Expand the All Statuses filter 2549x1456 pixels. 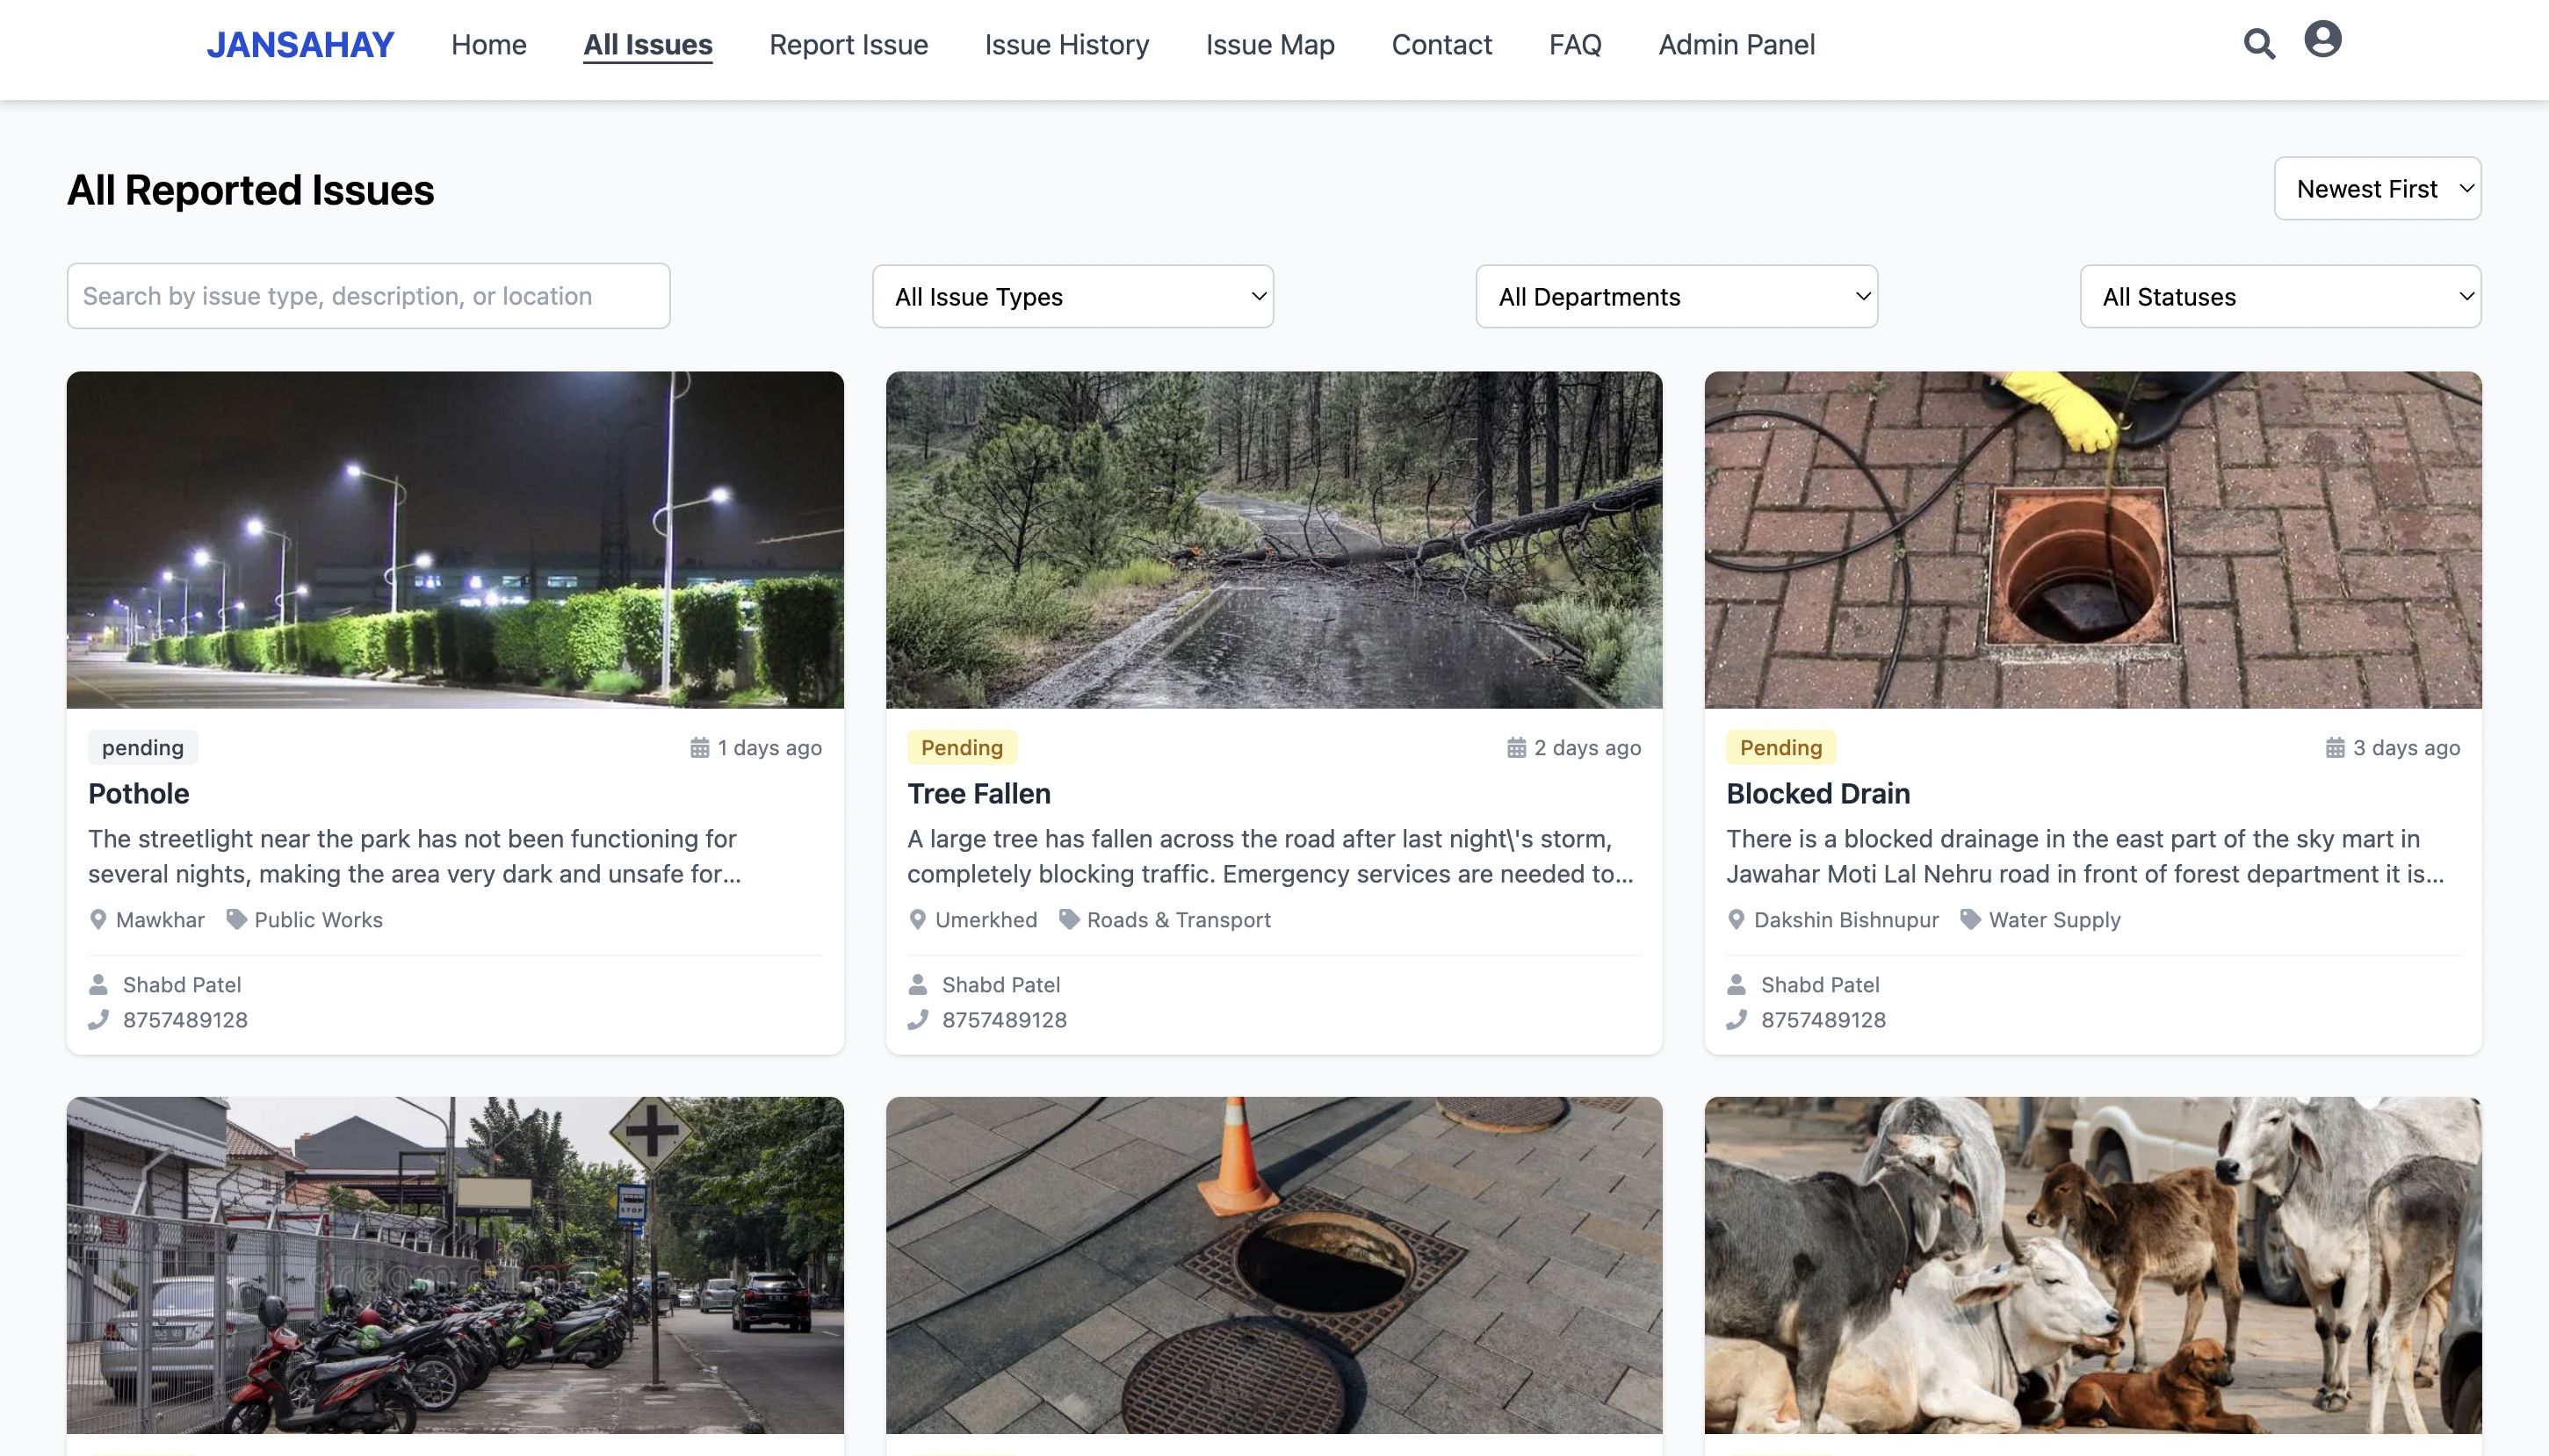(x=2279, y=297)
